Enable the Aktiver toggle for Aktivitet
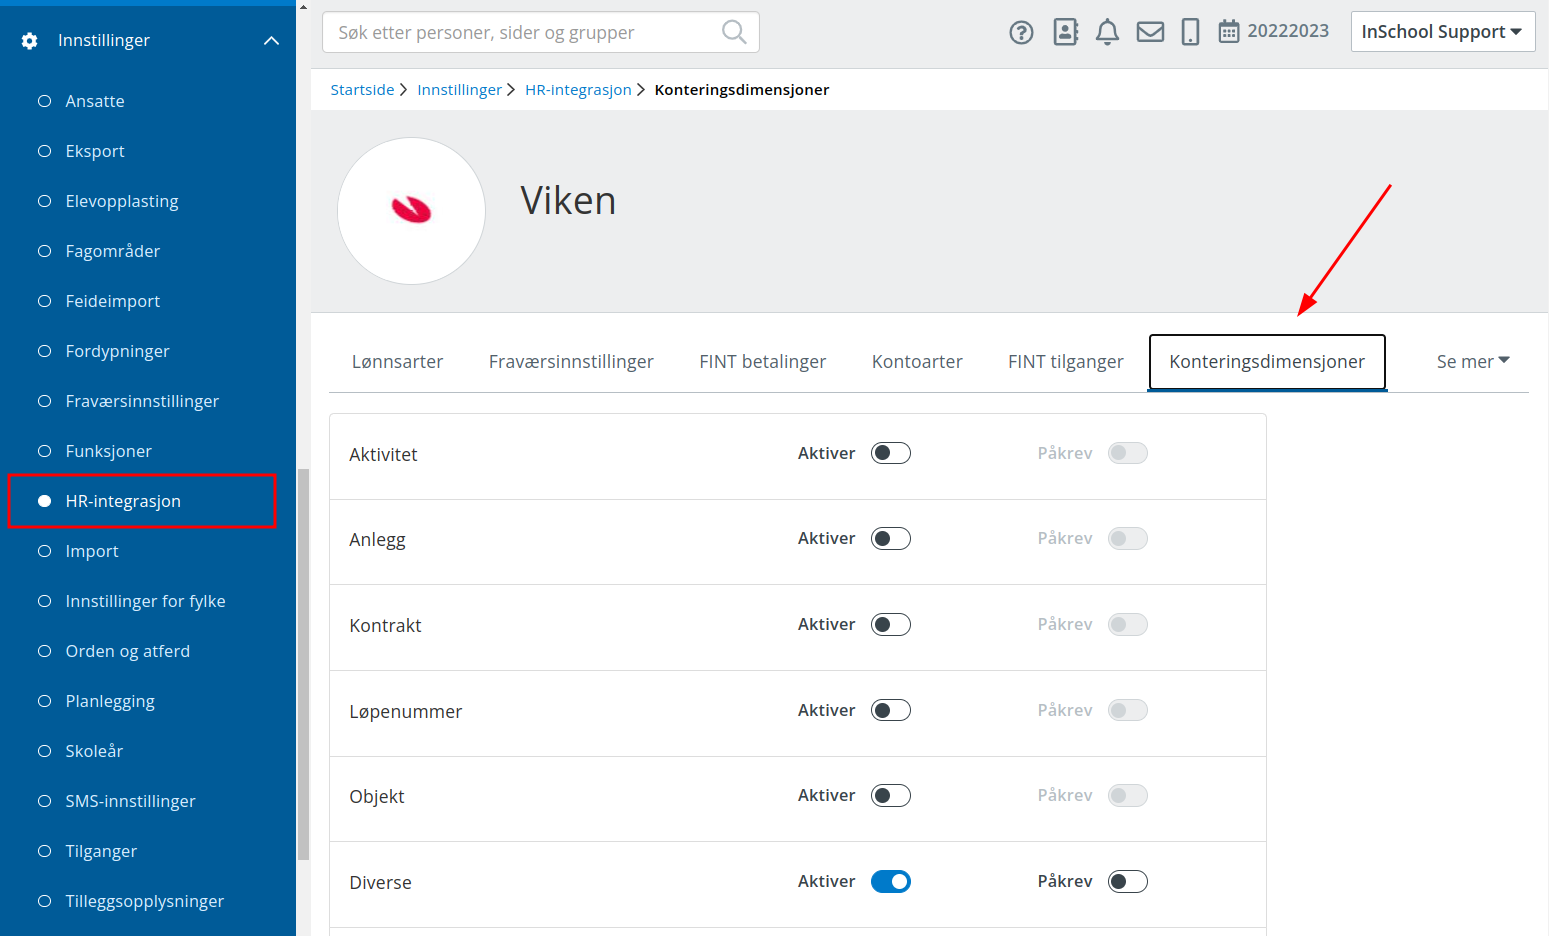This screenshot has width=1549, height=936. tap(891, 453)
